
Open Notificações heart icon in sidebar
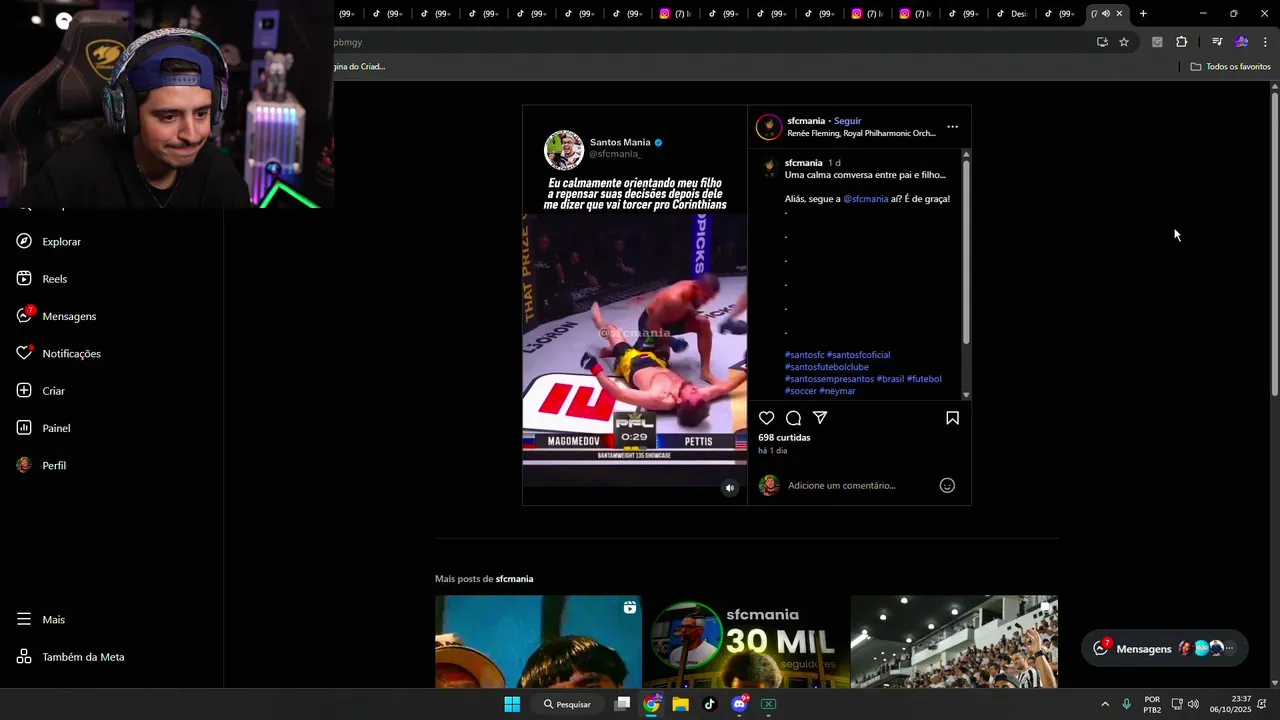24,353
